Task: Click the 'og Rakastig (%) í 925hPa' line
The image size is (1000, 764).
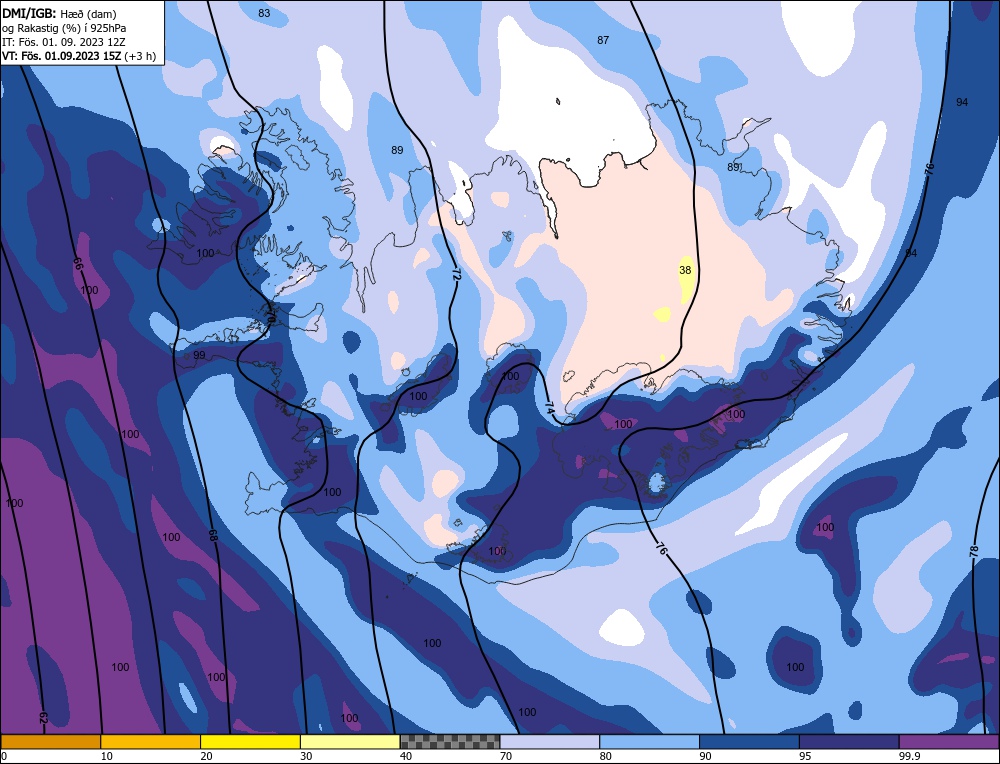Action: point(64,27)
